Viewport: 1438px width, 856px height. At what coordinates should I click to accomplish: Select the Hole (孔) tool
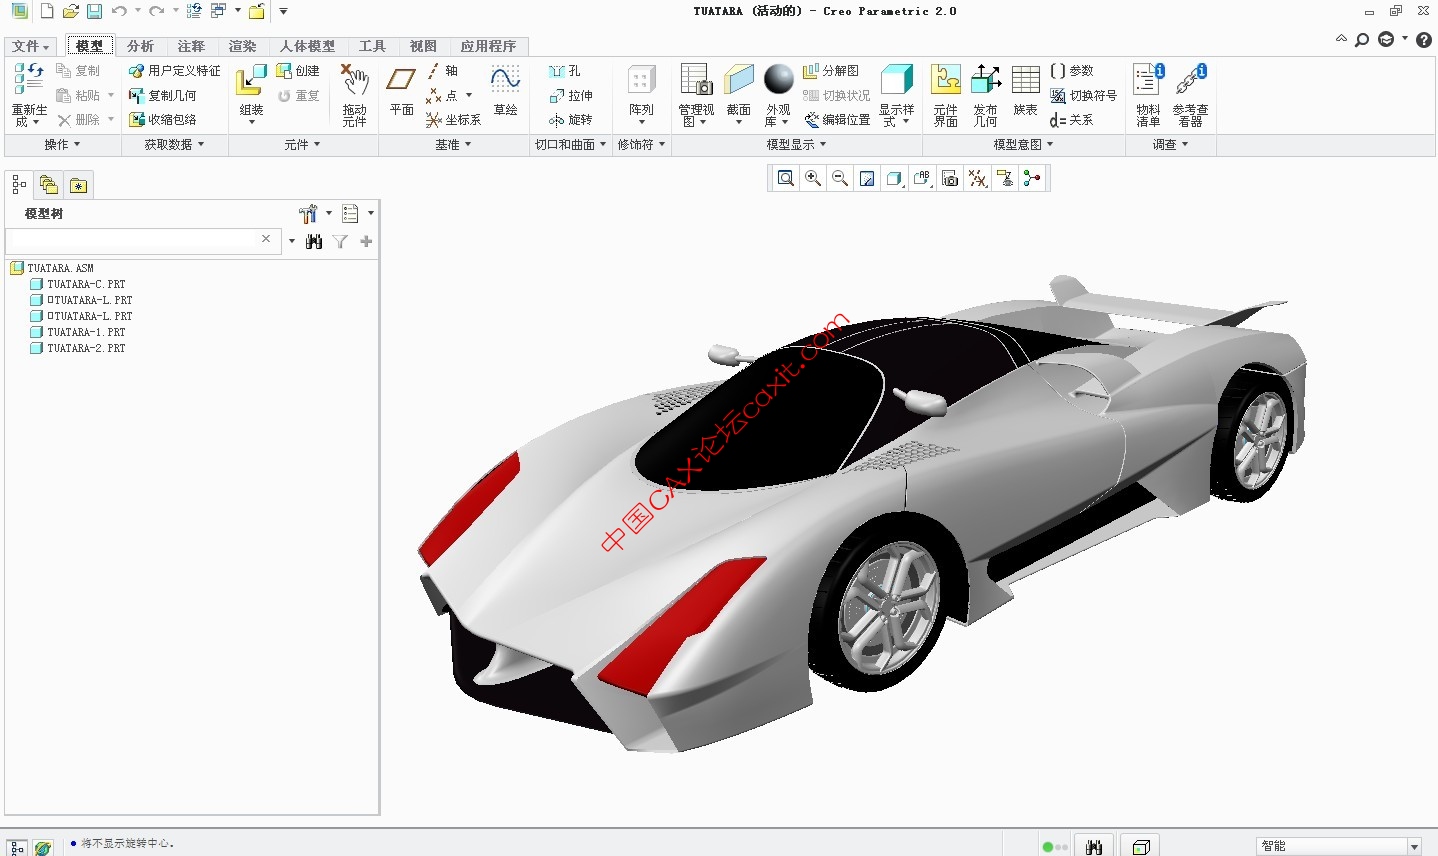(565, 71)
